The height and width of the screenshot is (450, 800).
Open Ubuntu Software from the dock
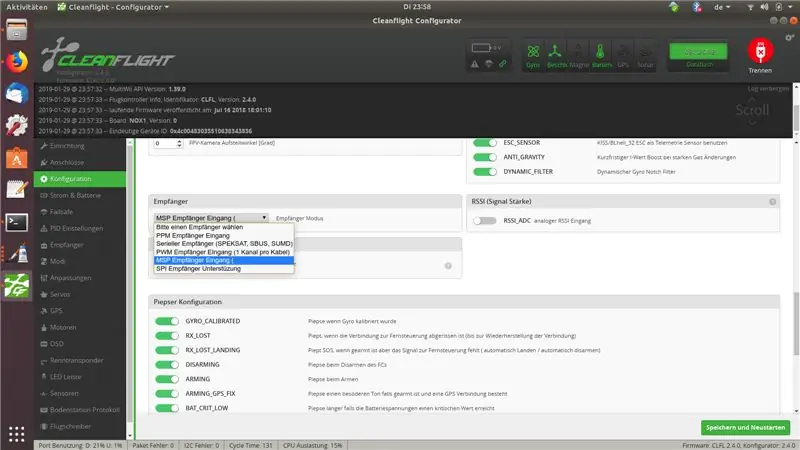click(16, 158)
